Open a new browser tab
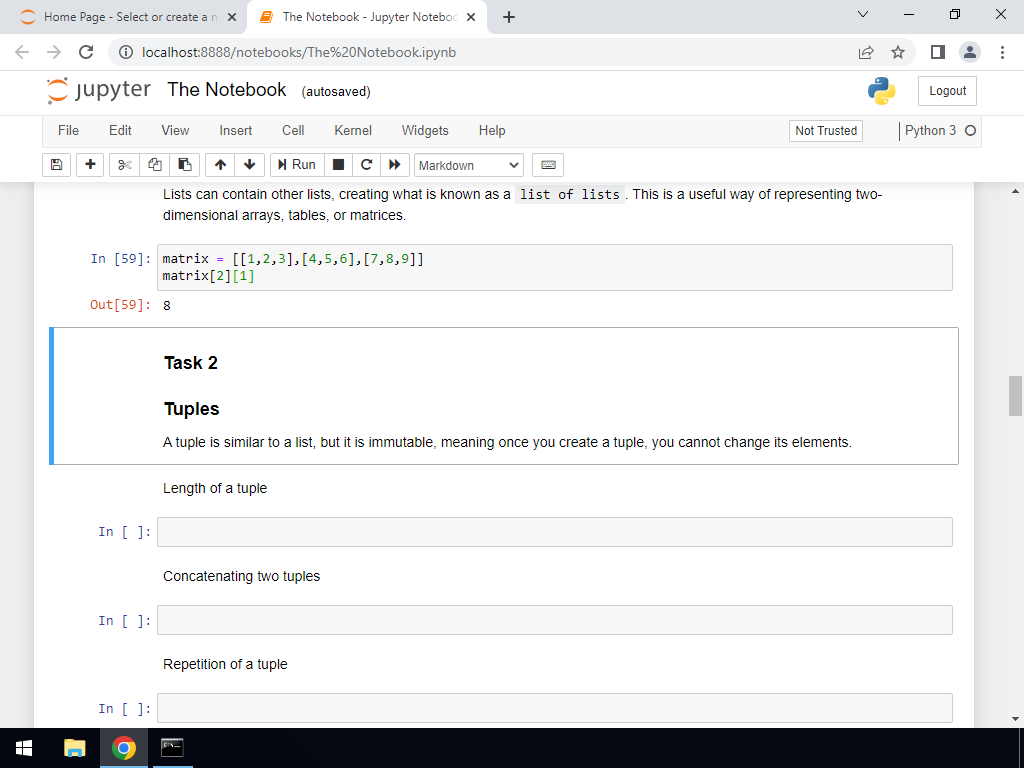This screenshot has height=768, width=1024. tap(509, 17)
